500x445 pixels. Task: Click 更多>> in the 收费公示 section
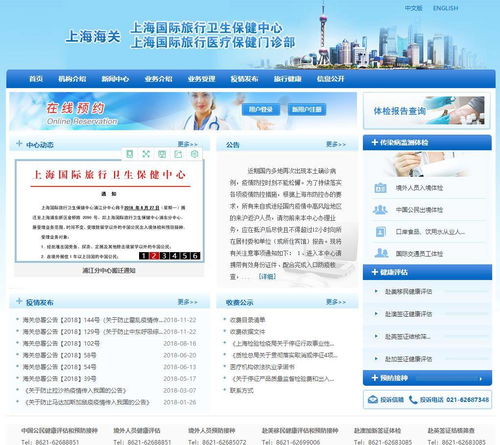click(x=336, y=302)
